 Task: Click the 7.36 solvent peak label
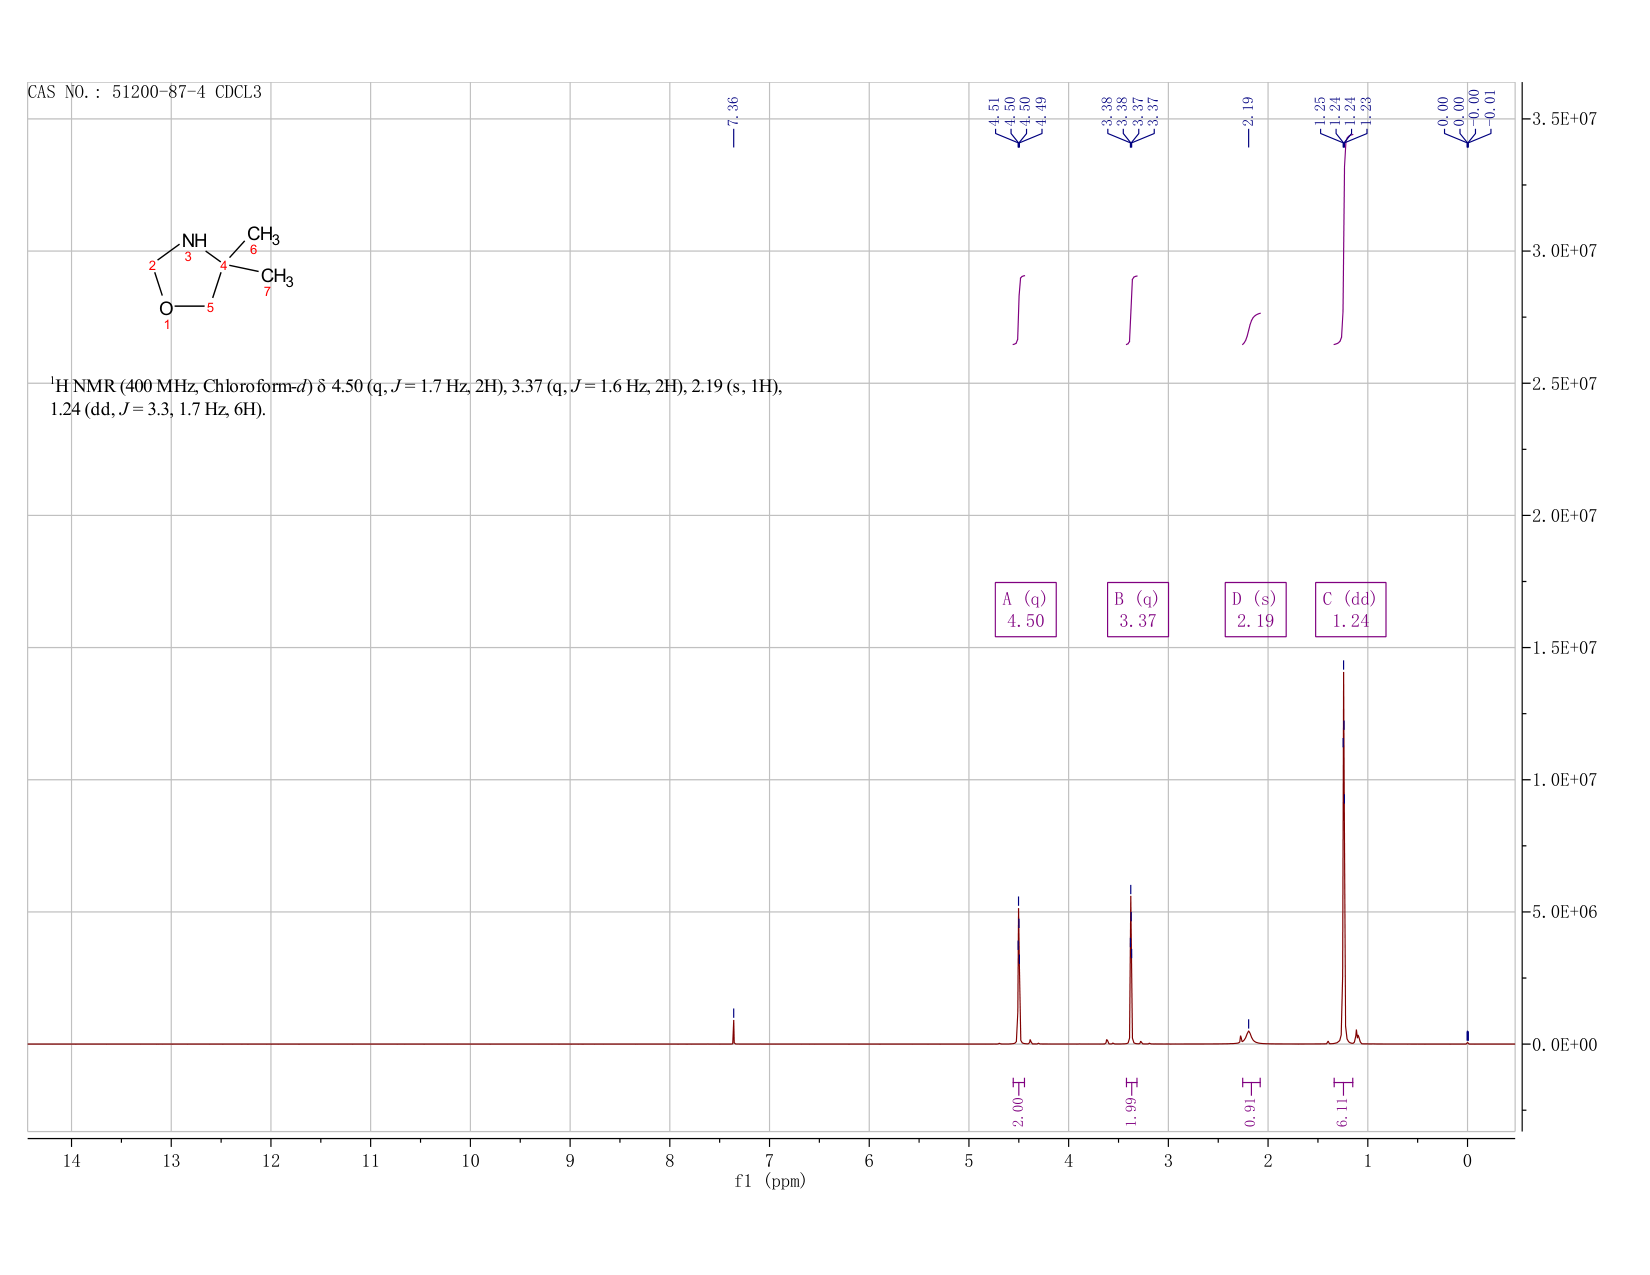click(733, 110)
